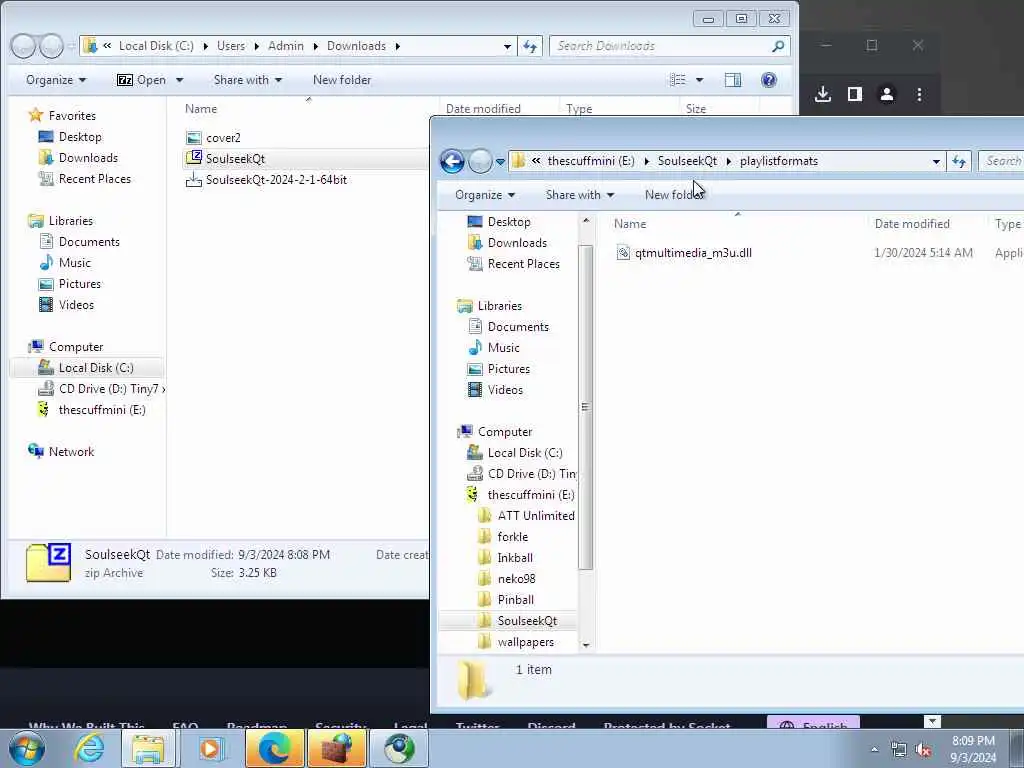
Task: Click the change view icon in the Downloads window
Action: pyautogui.click(x=678, y=80)
